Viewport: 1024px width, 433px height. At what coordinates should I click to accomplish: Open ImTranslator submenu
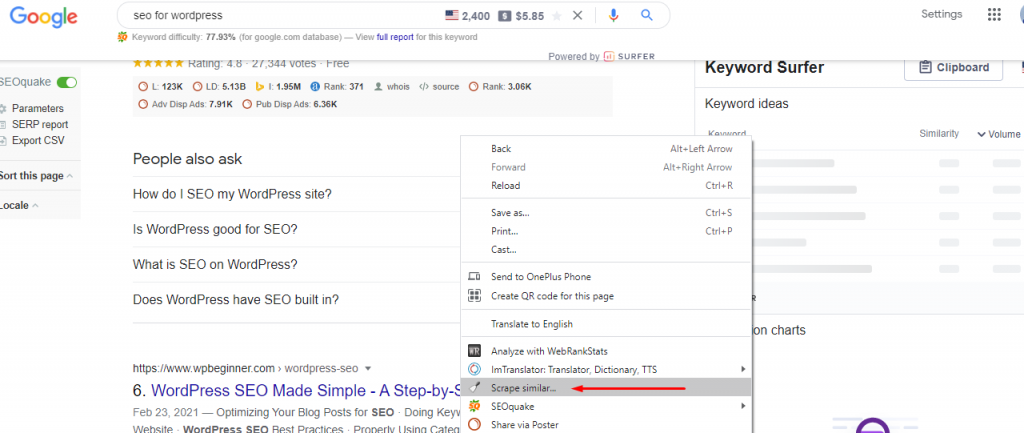point(607,370)
